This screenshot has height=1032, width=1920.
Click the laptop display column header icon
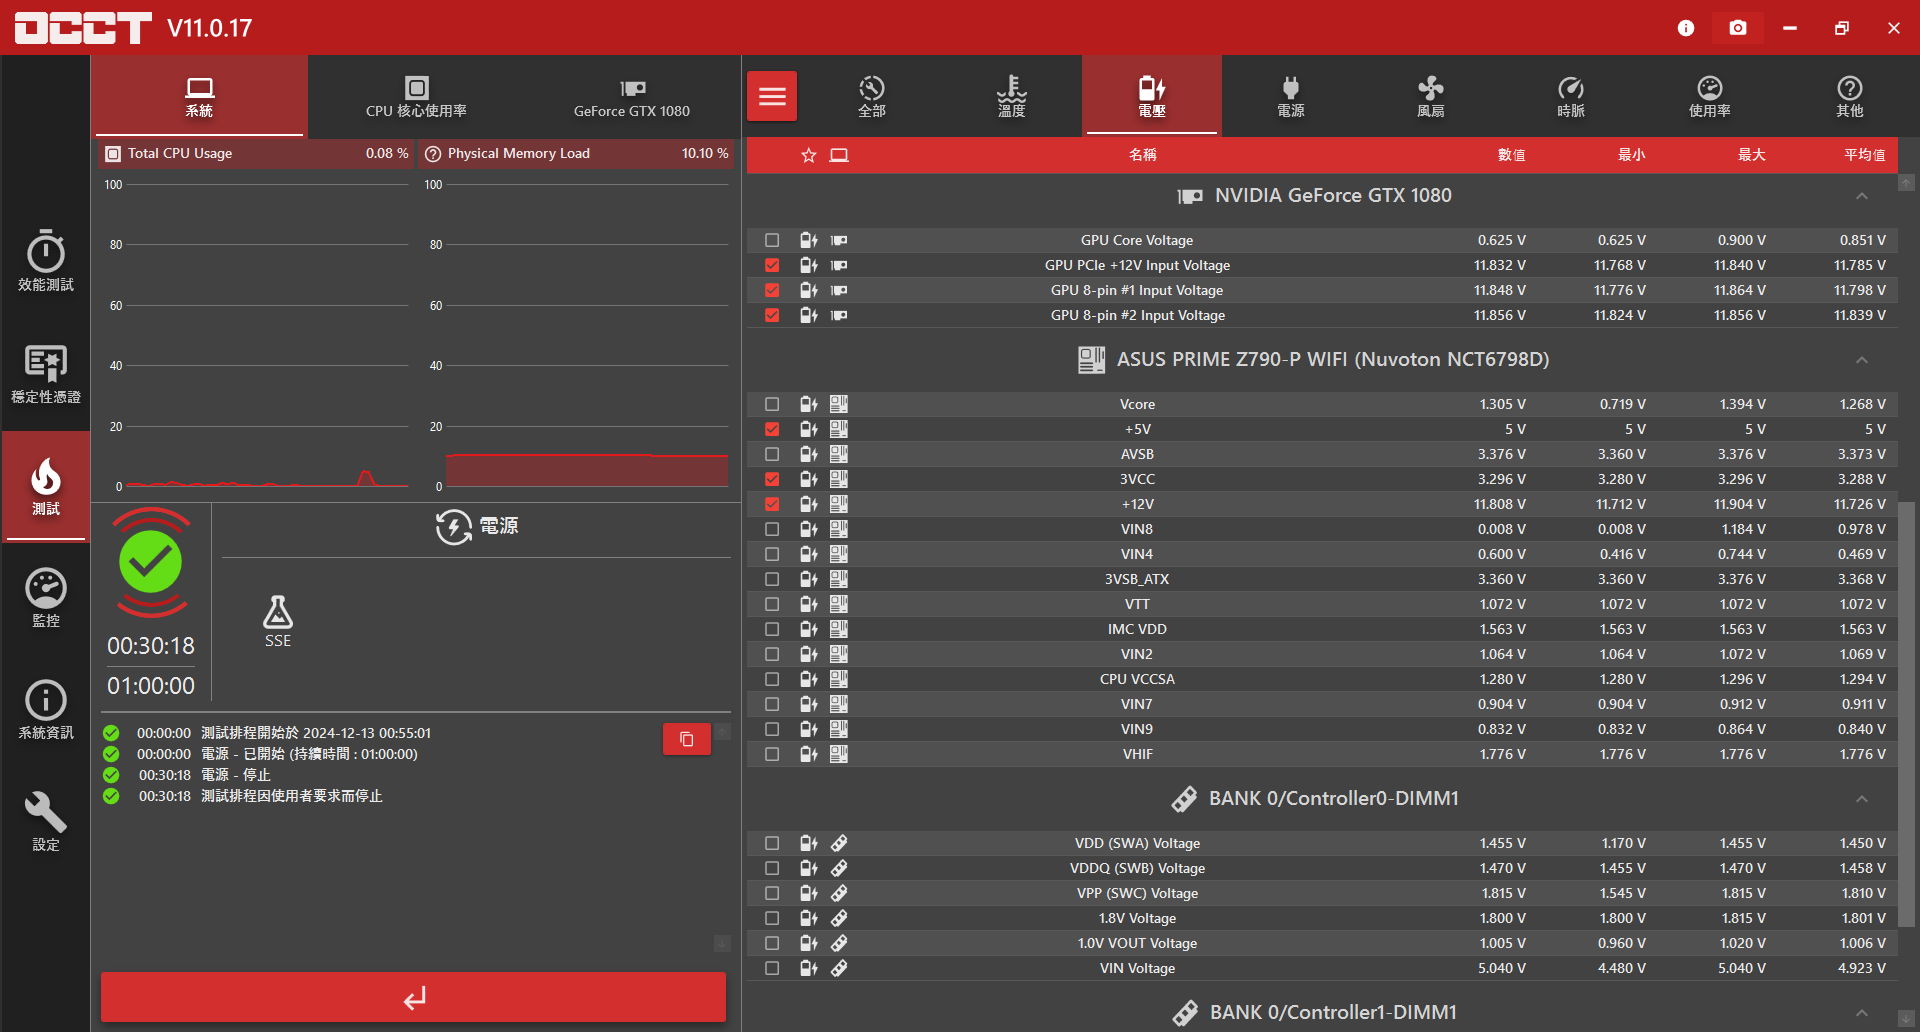[x=839, y=155]
